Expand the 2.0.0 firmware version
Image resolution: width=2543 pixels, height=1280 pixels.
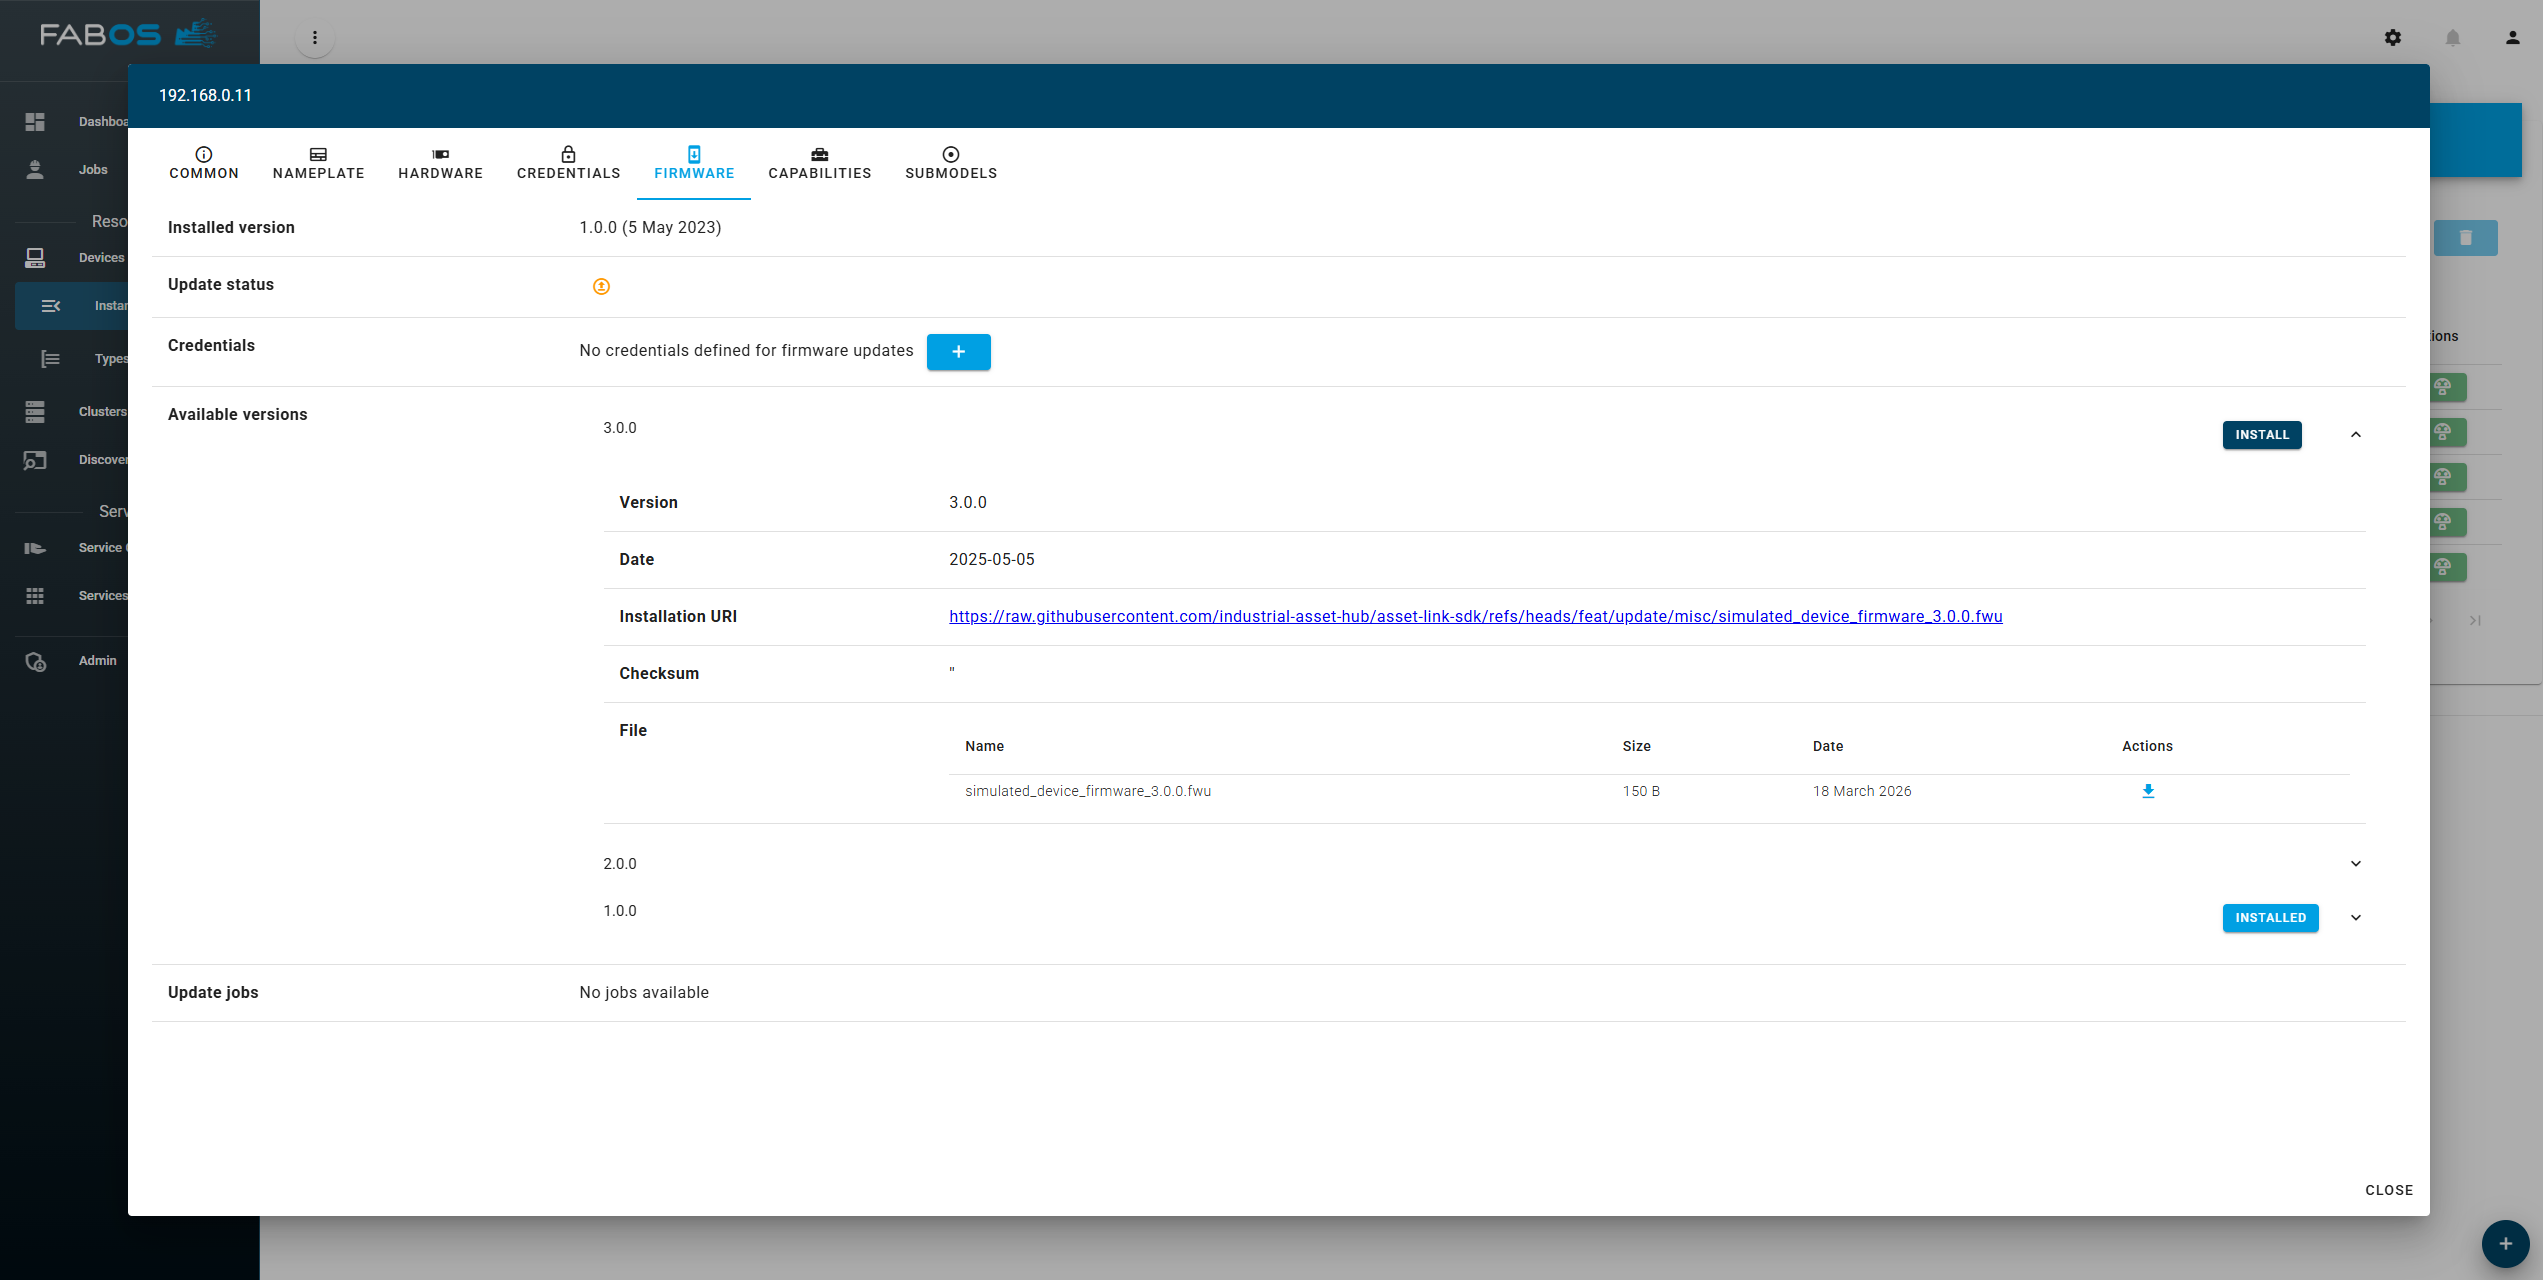tap(2356, 863)
